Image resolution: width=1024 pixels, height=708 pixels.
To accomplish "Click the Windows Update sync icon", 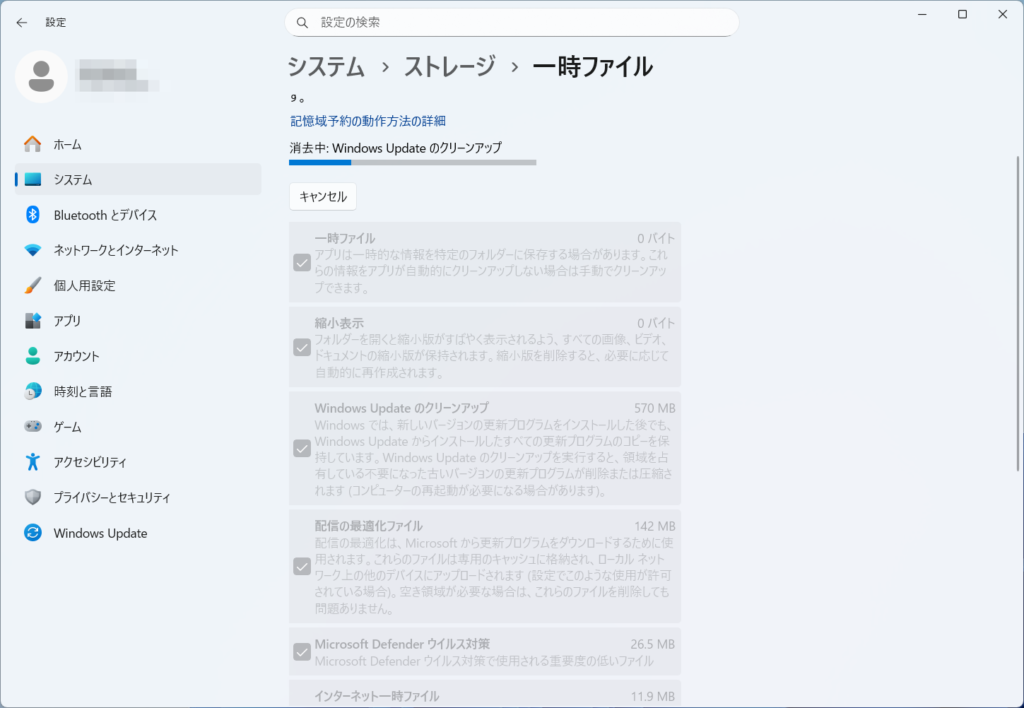I will pyautogui.click(x=33, y=533).
